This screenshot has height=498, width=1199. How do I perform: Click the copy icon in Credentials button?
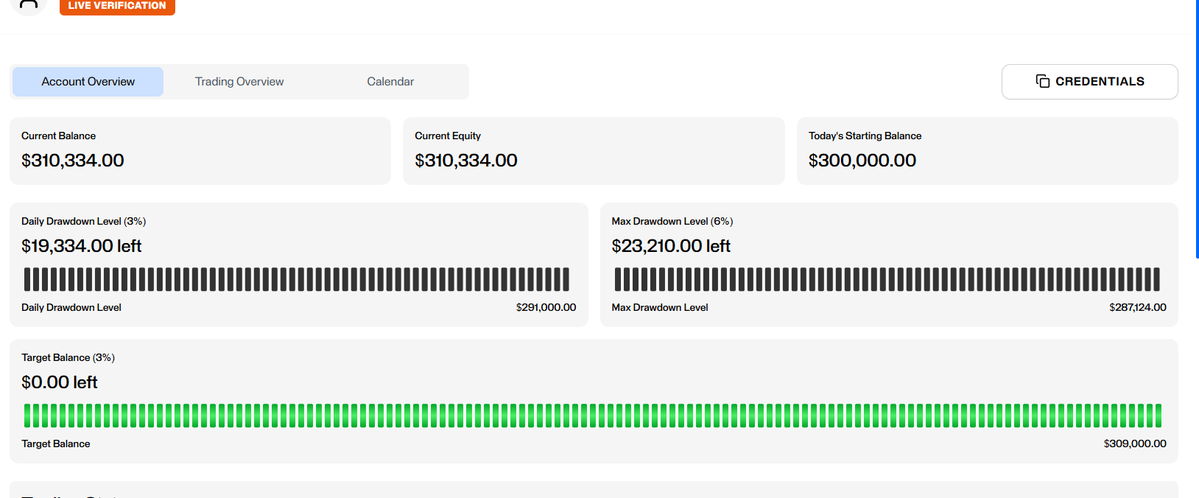pyautogui.click(x=1042, y=81)
